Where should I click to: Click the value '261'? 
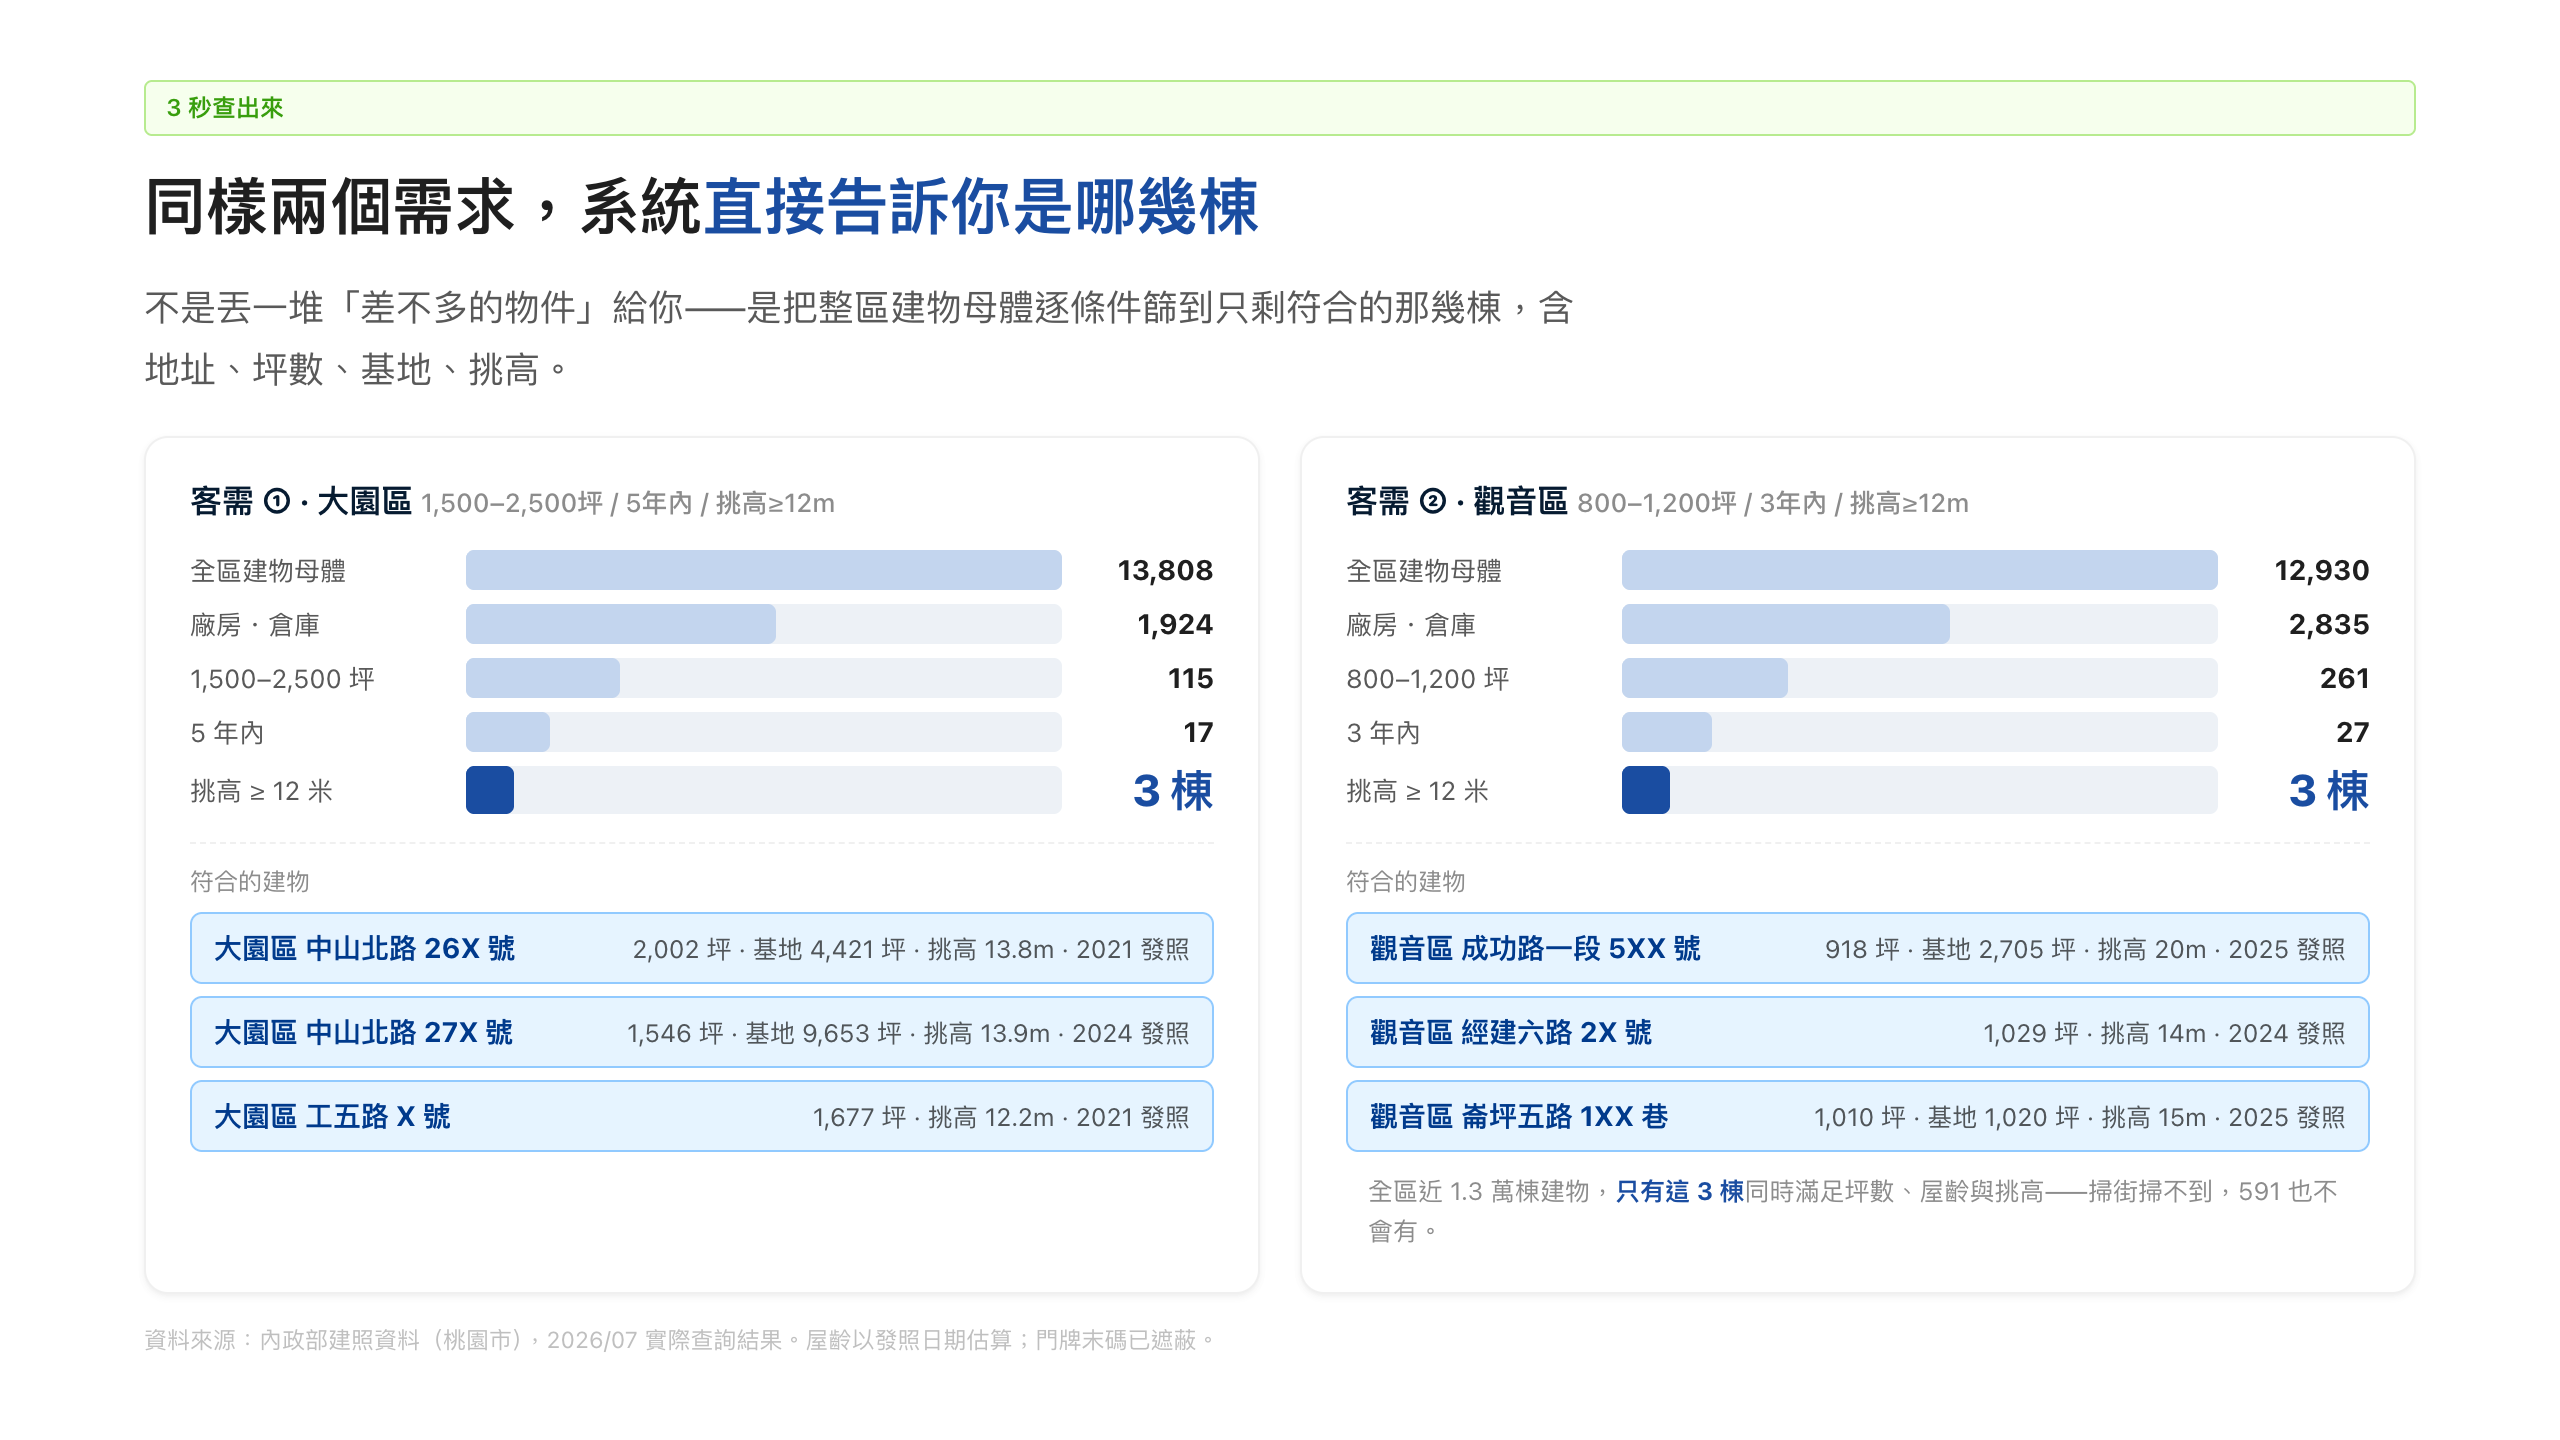pos(2344,678)
